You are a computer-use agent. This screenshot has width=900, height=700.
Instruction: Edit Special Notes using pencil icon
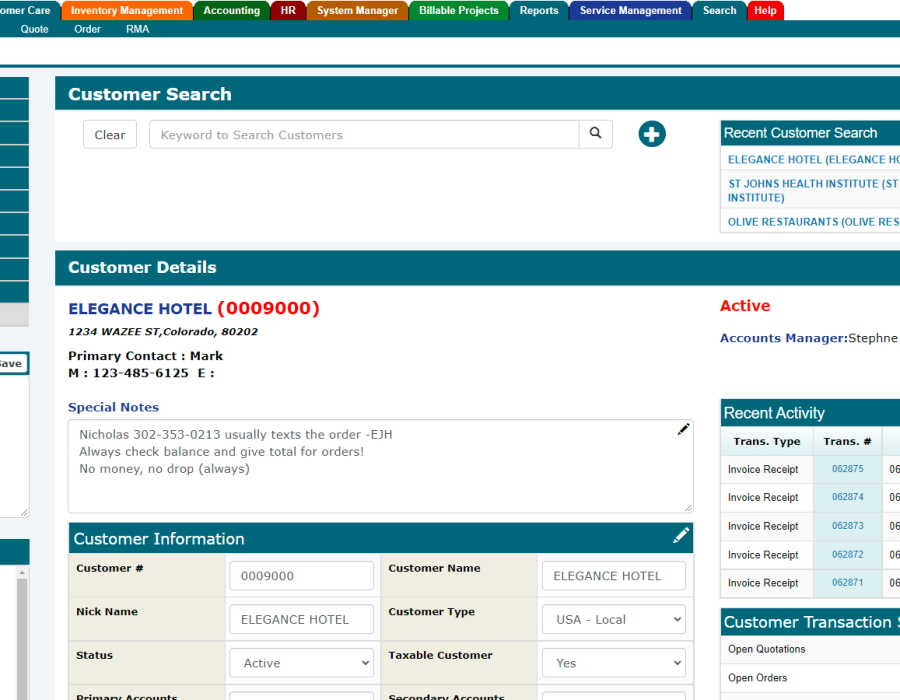[683, 429]
